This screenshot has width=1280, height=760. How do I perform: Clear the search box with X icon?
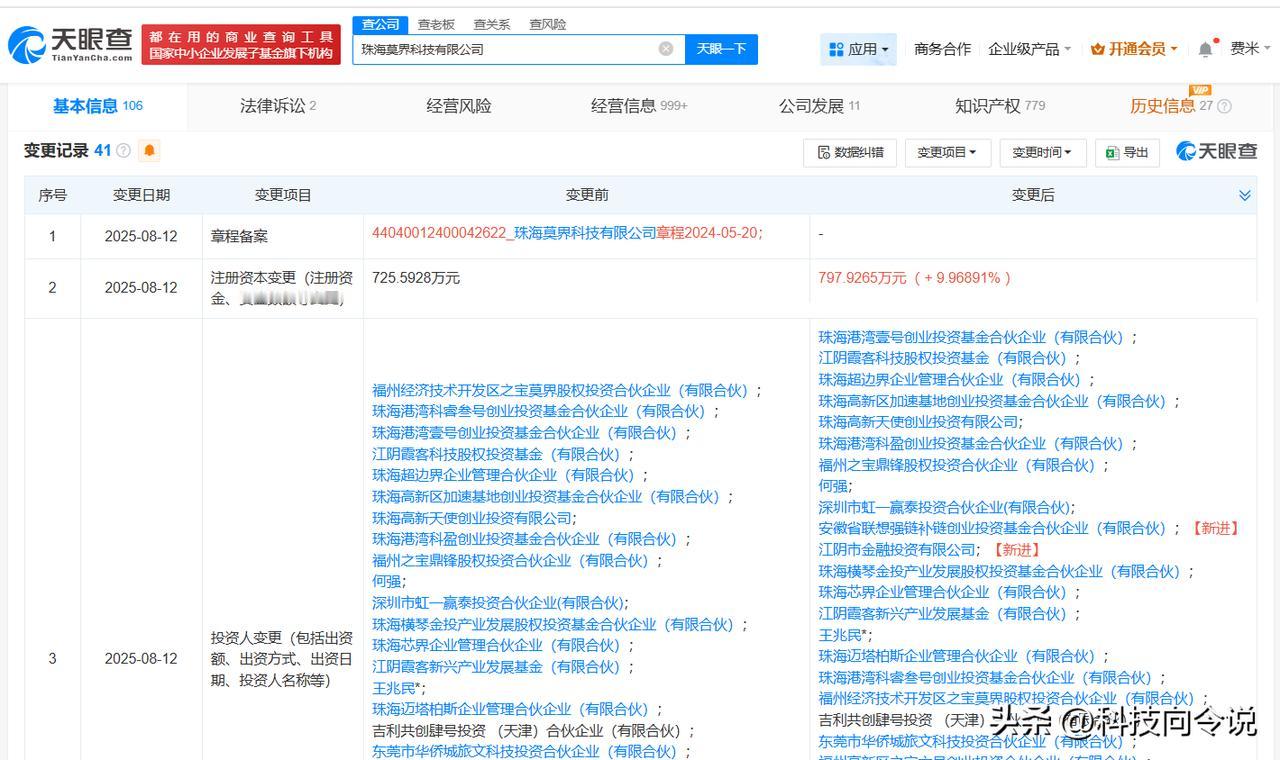click(666, 48)
